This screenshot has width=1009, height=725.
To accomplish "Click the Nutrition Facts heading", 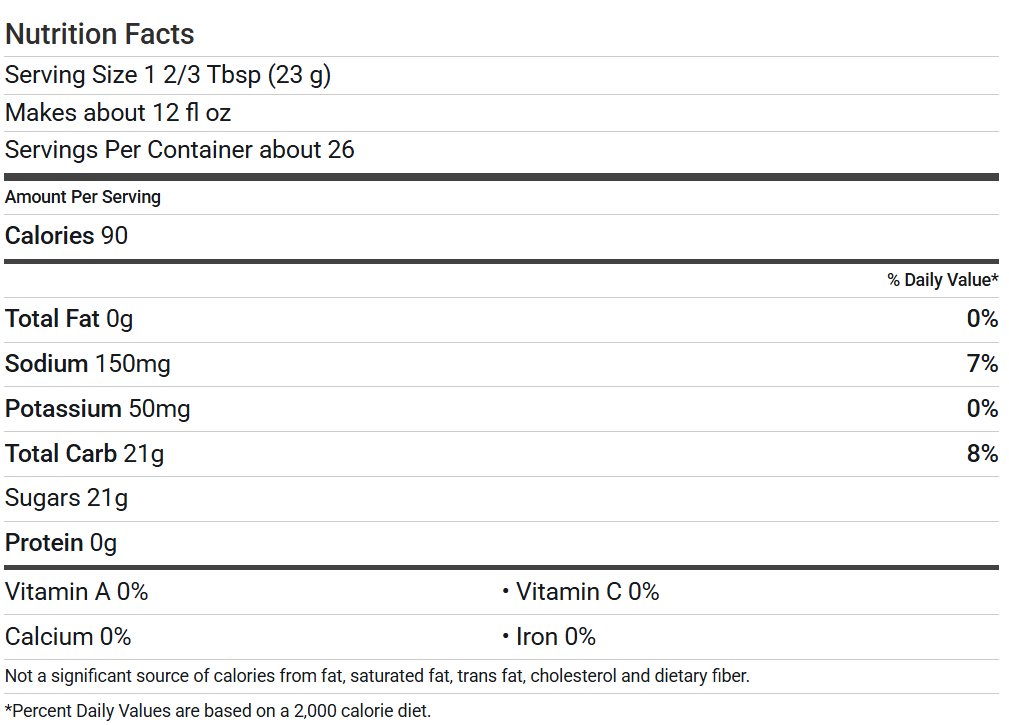I will tap(100, 34).
